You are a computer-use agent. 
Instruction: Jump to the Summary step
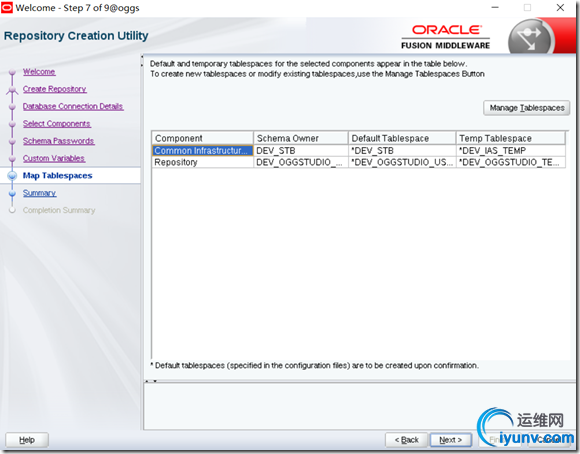pos(39,193)
